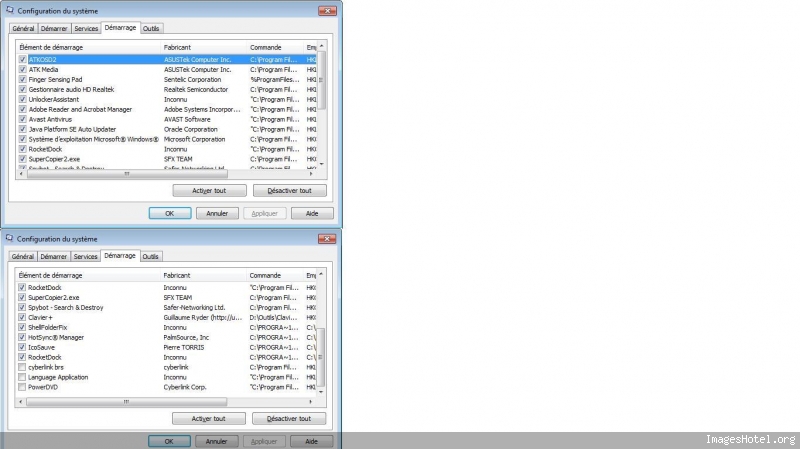Confirm with OK in upper window
The height and width of the screenshot is (449, 800).
click(x=170, y=213)
